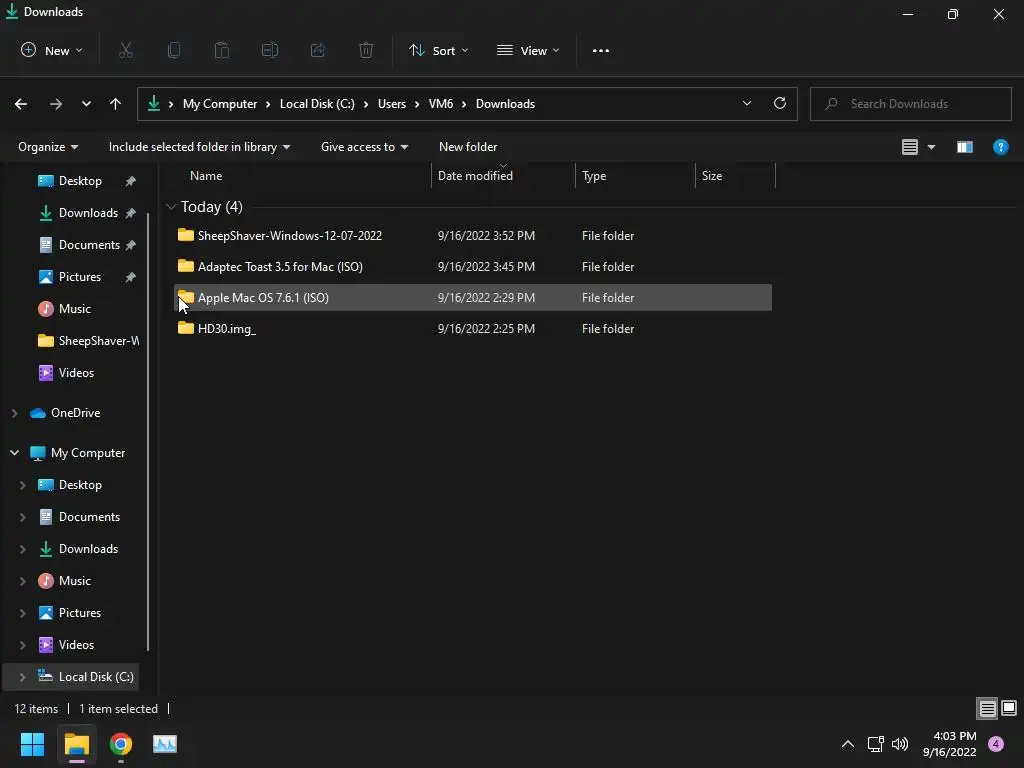Expand the OneDrive tree node
The height and width of the screenshot is (768, 1024).
point(14,413)
